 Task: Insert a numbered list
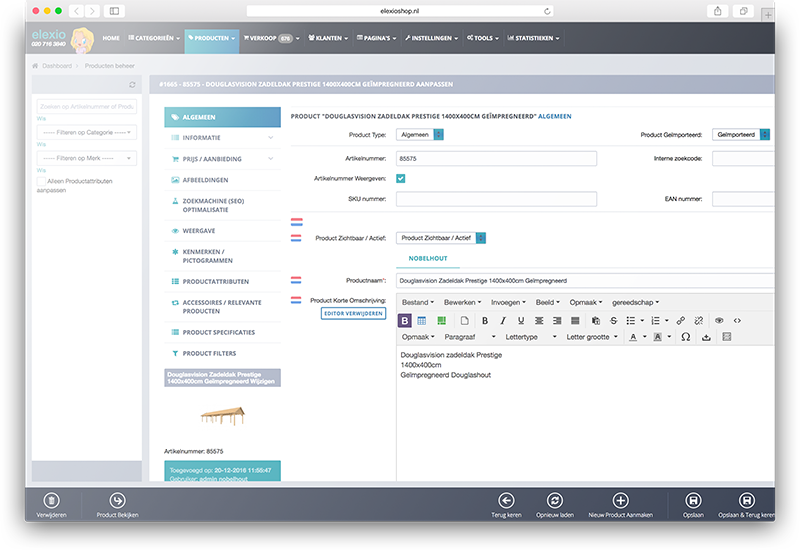click(655, 320)
